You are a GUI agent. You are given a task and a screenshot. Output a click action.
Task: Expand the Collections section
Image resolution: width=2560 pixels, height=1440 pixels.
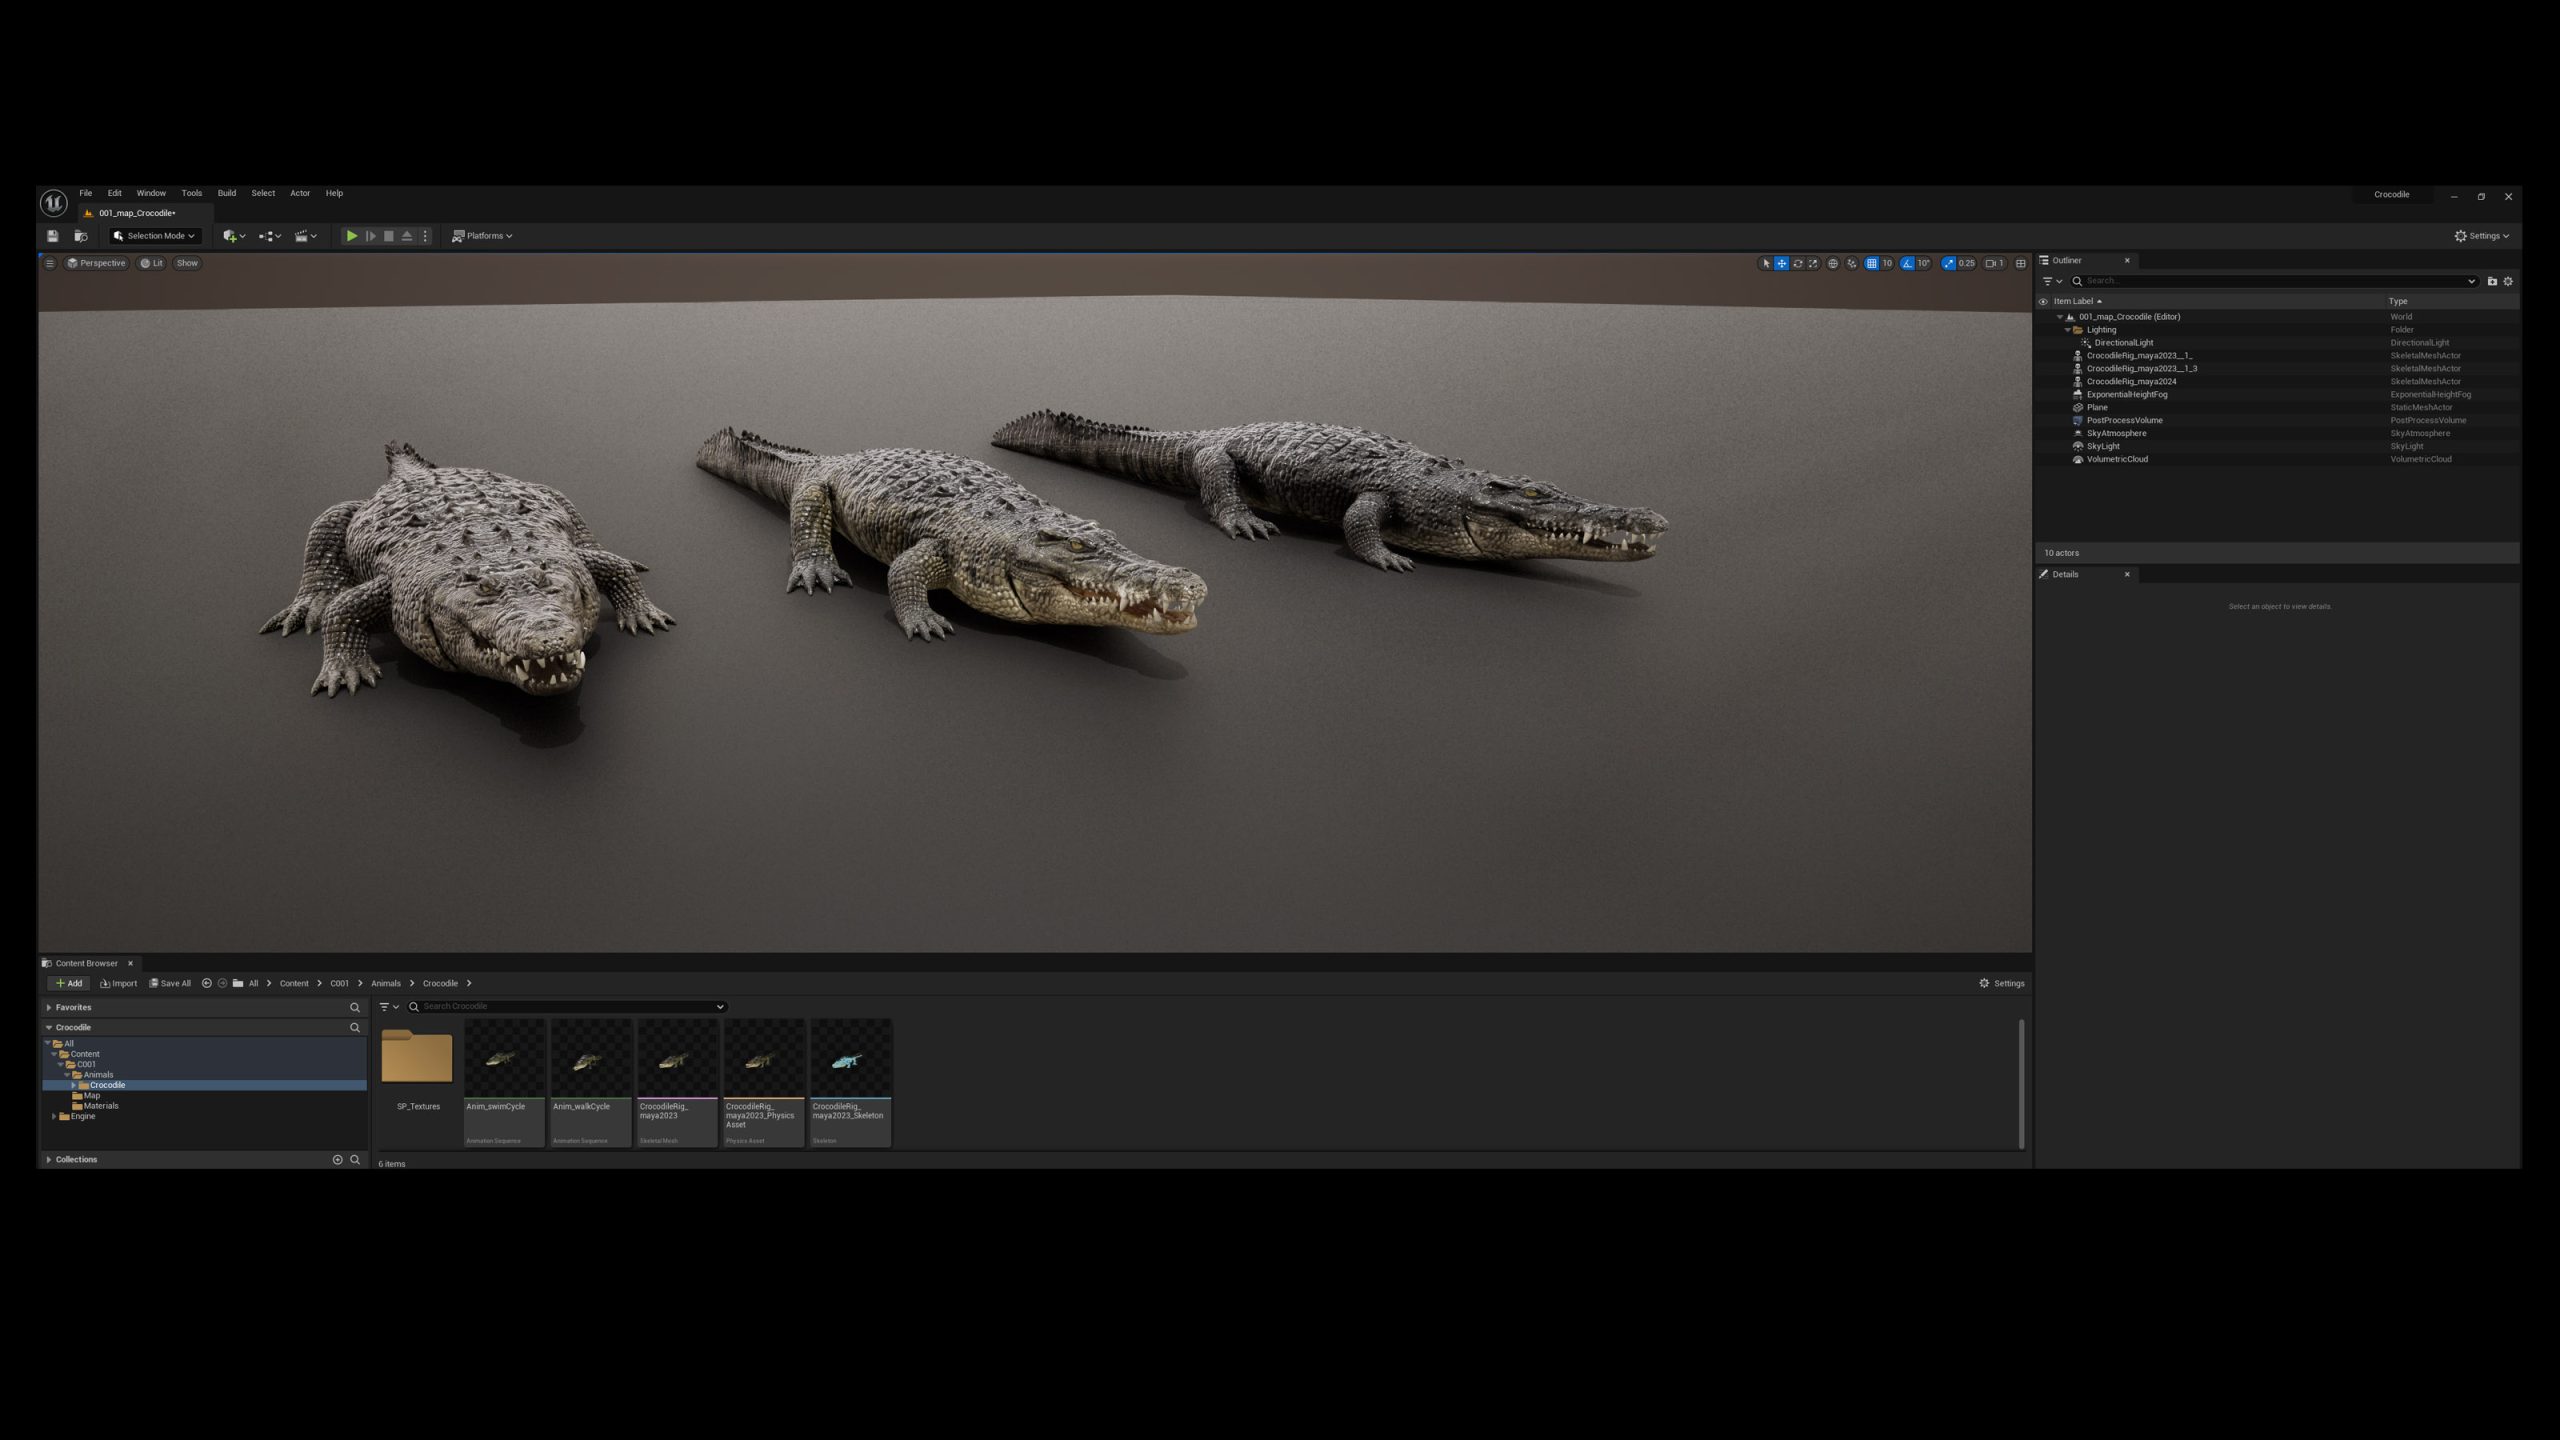[49, 1159]
